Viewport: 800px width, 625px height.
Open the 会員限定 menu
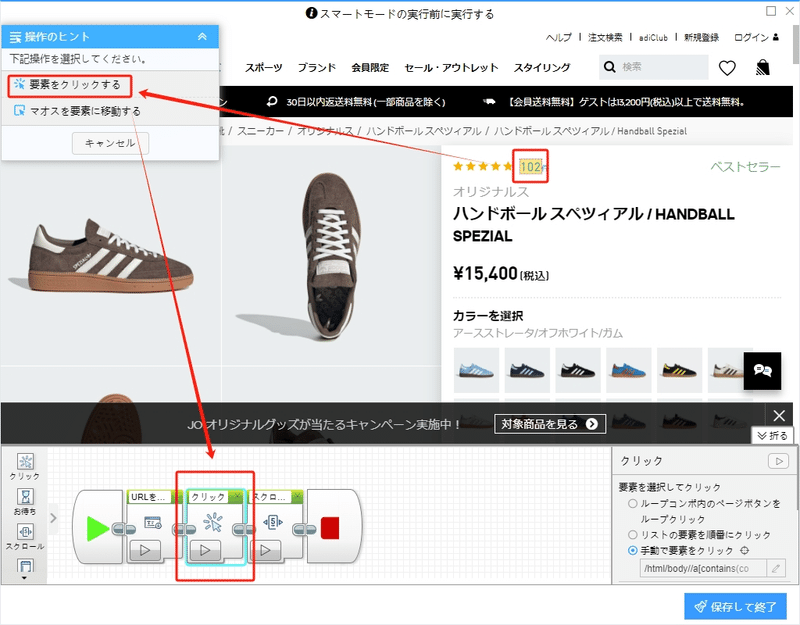370,67
